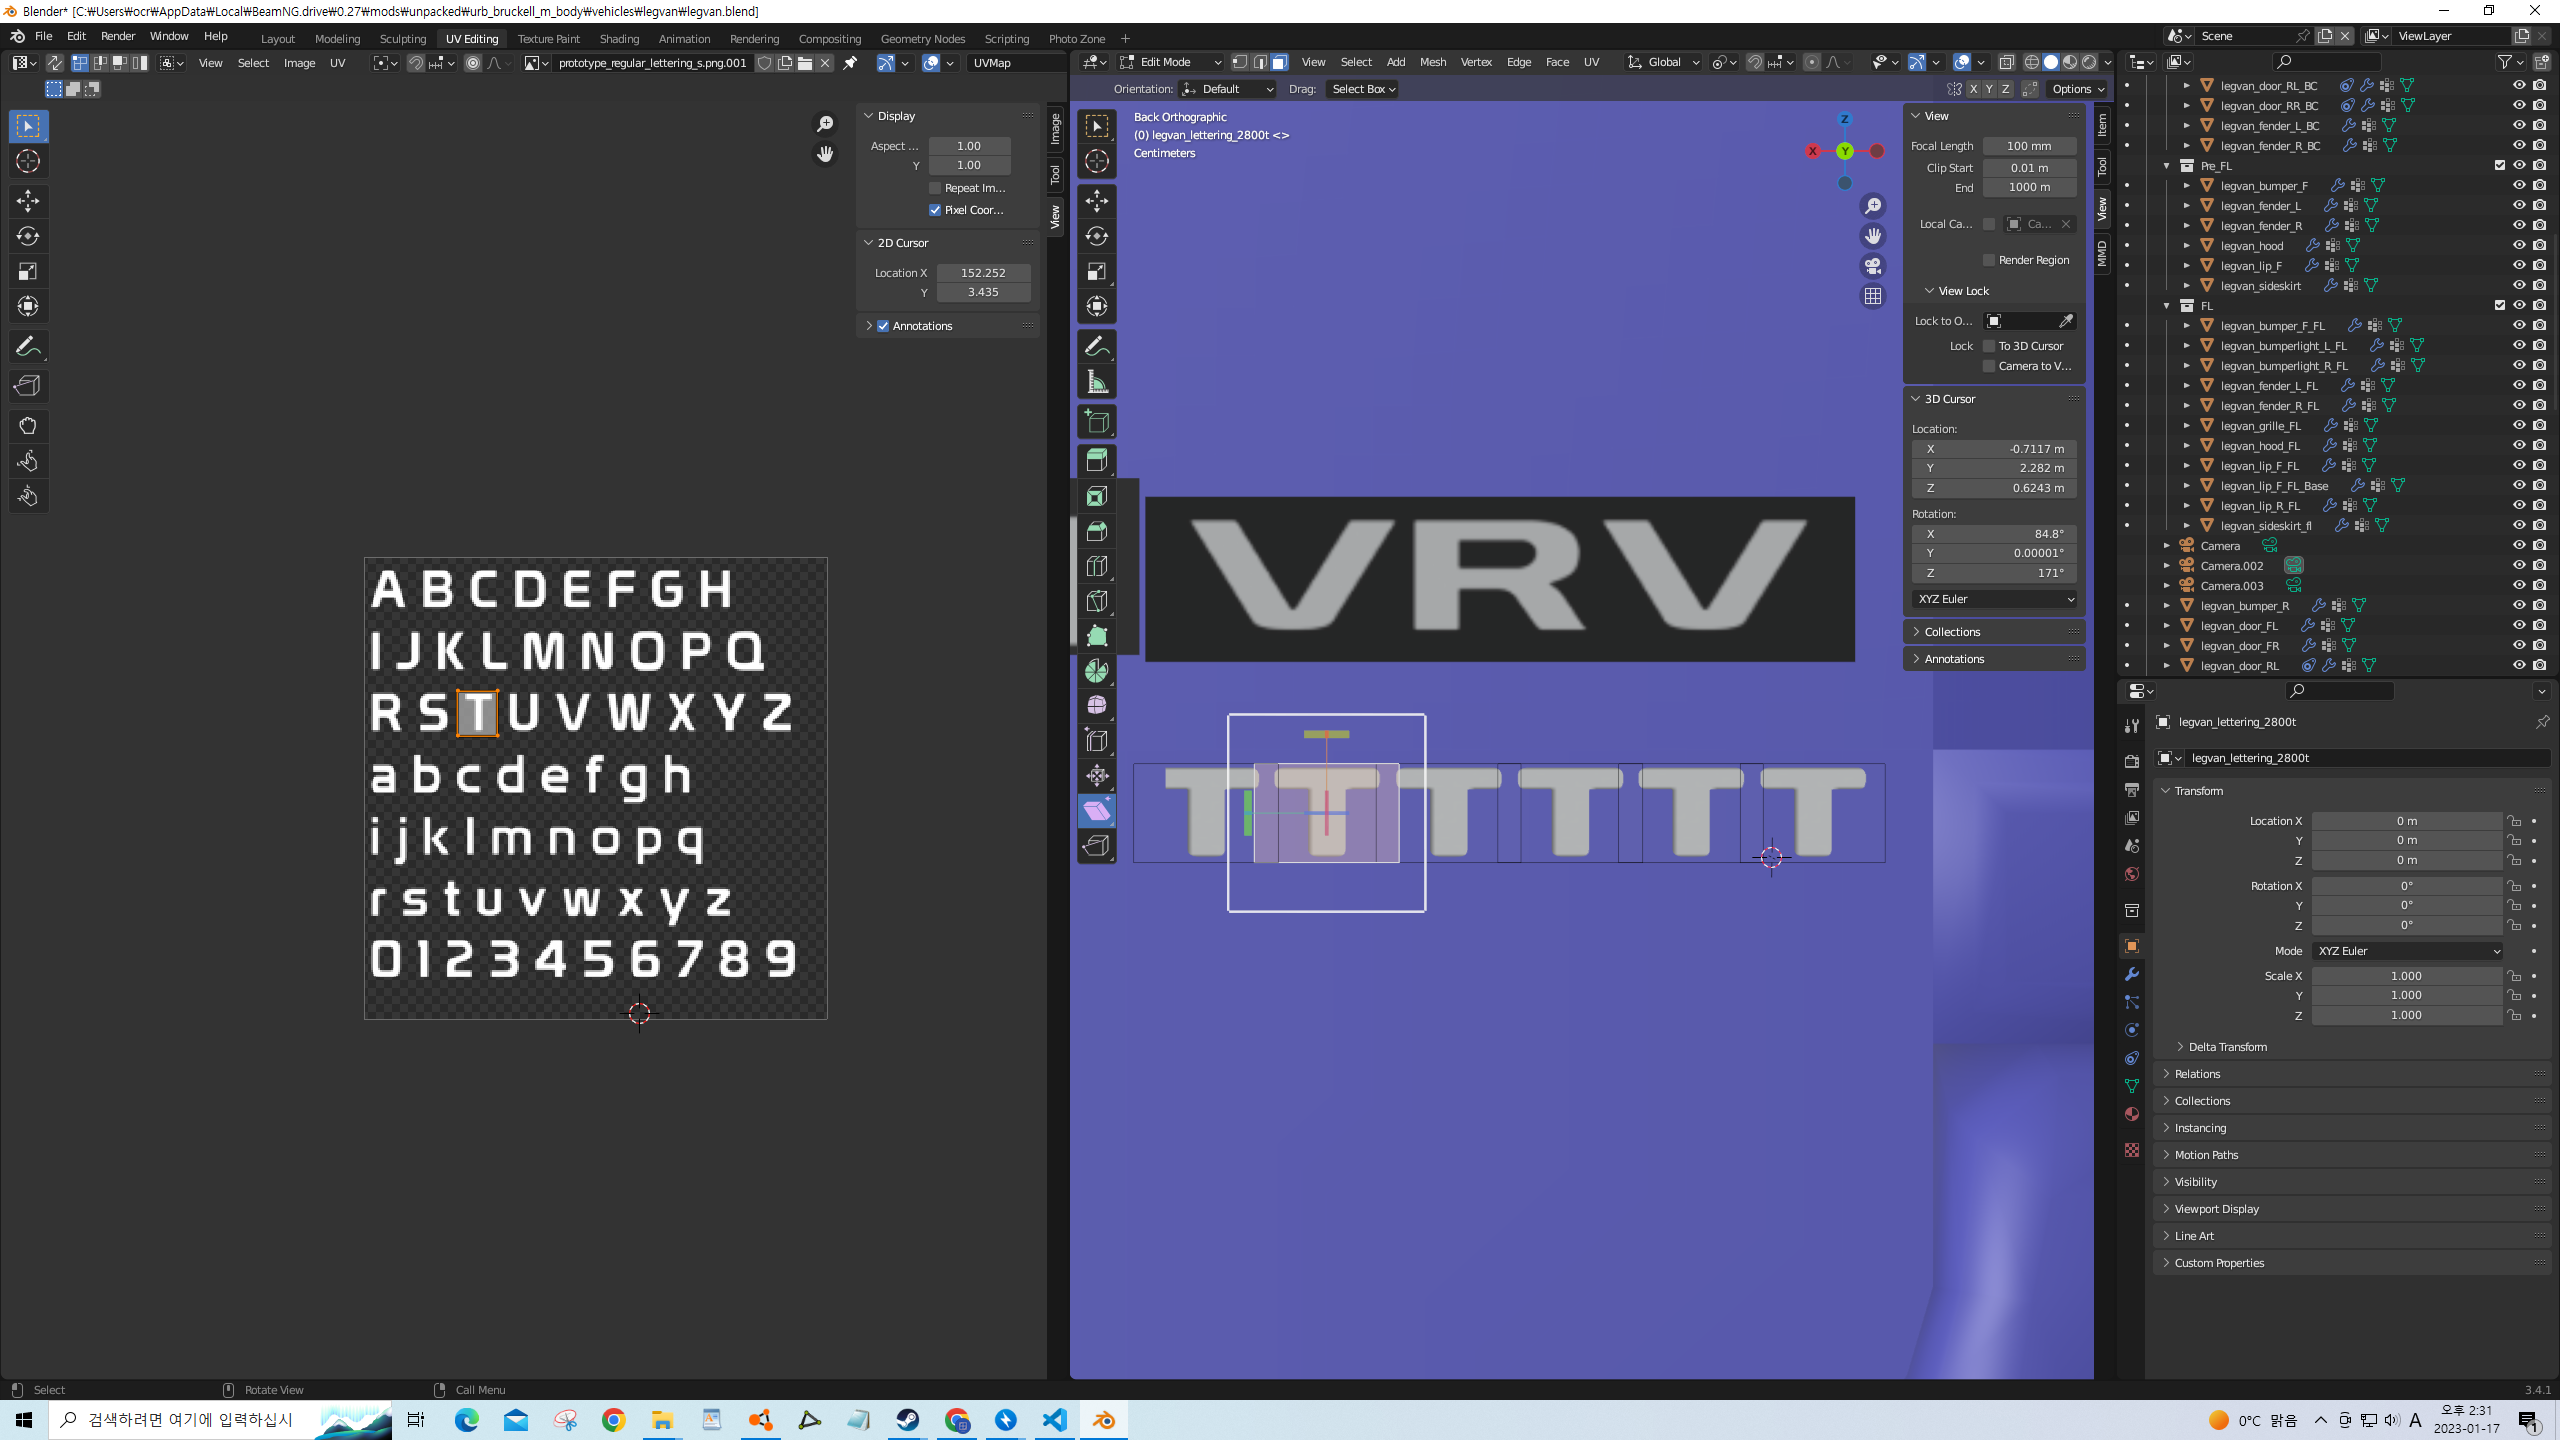Switch to the Texture Paint workspace
2560x1440 pixels.
point(548,39)
